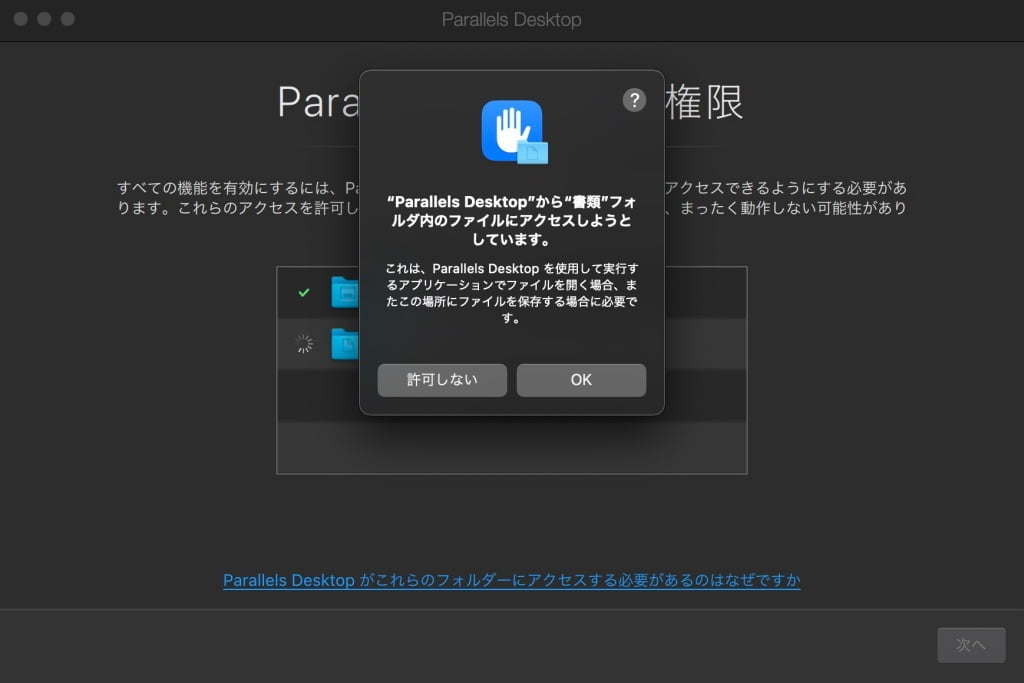Click the green checkmark in the first folder row

304,293
